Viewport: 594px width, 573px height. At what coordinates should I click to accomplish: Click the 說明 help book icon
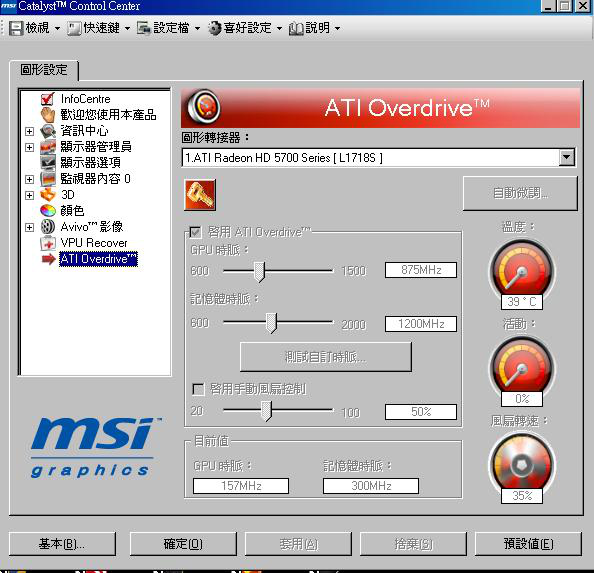(x=296, y=29)
